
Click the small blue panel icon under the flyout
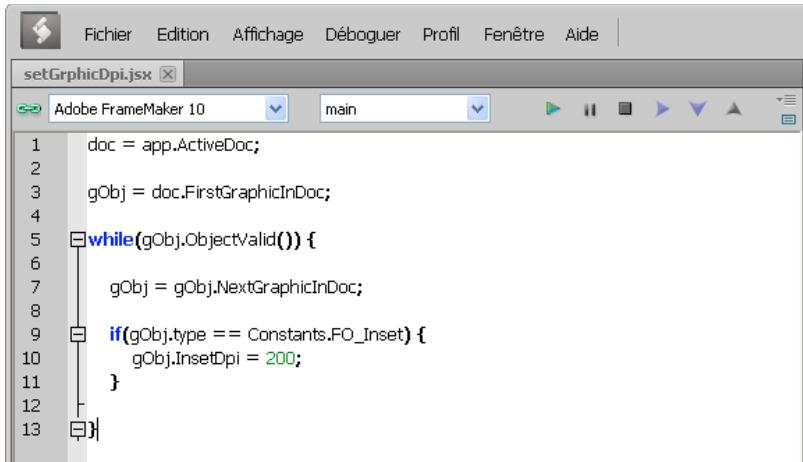tap(789, 119)
